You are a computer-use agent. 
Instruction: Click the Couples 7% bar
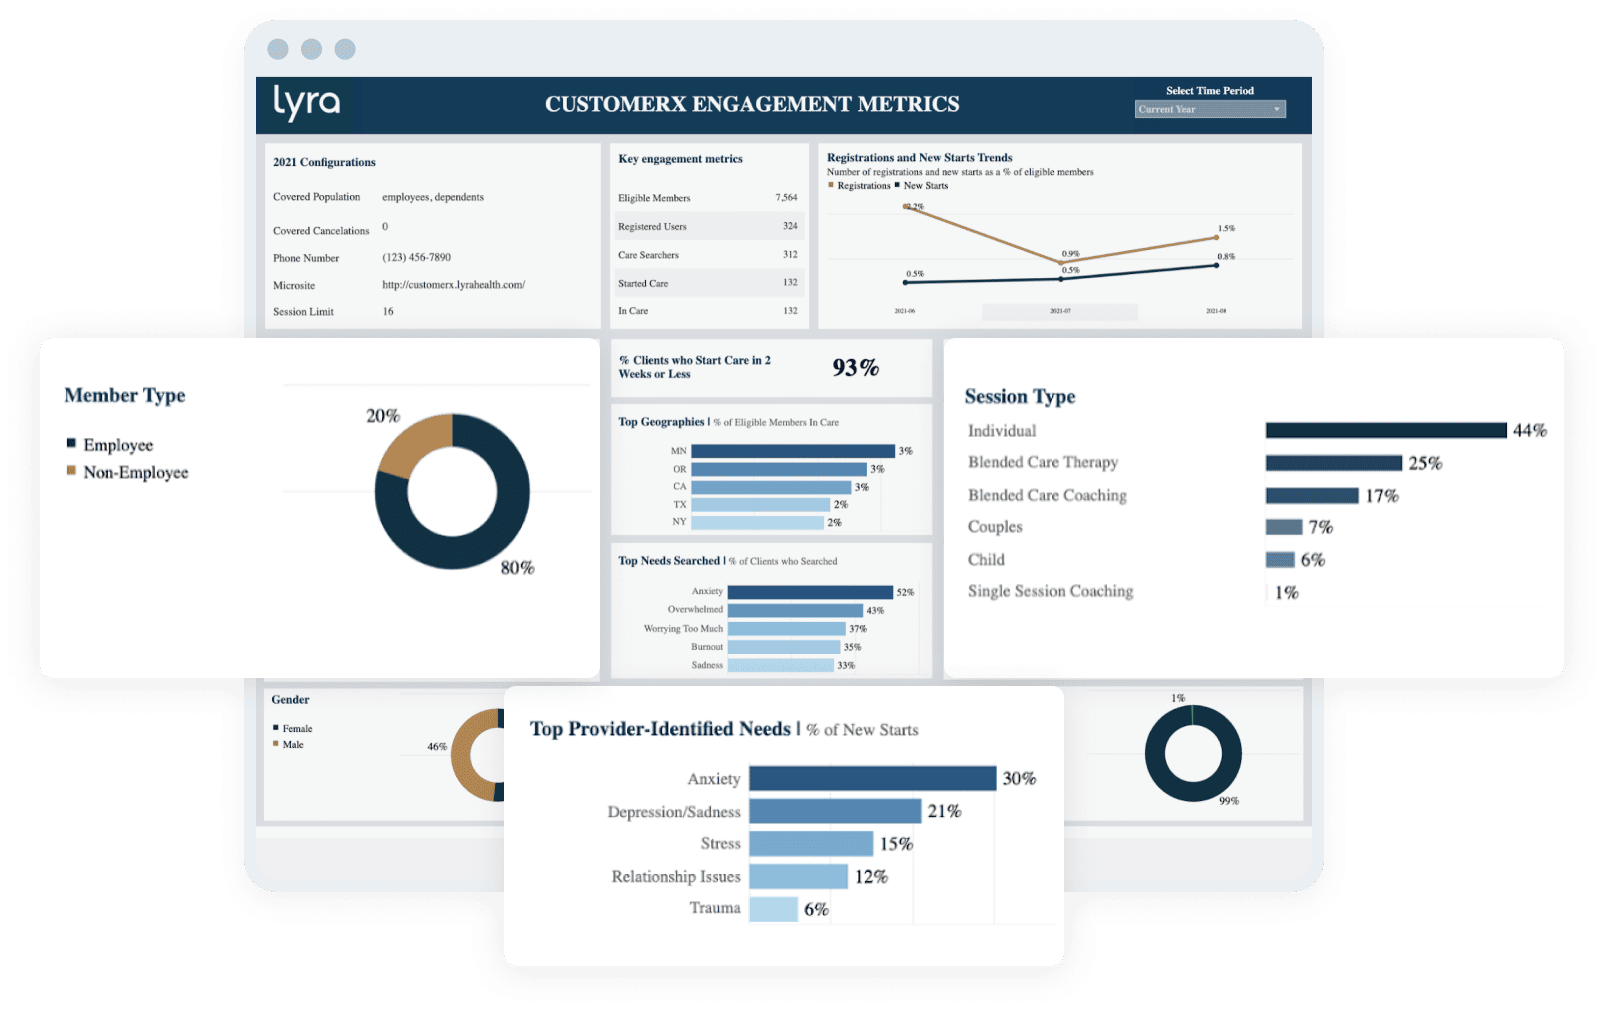pos(1283,527)
